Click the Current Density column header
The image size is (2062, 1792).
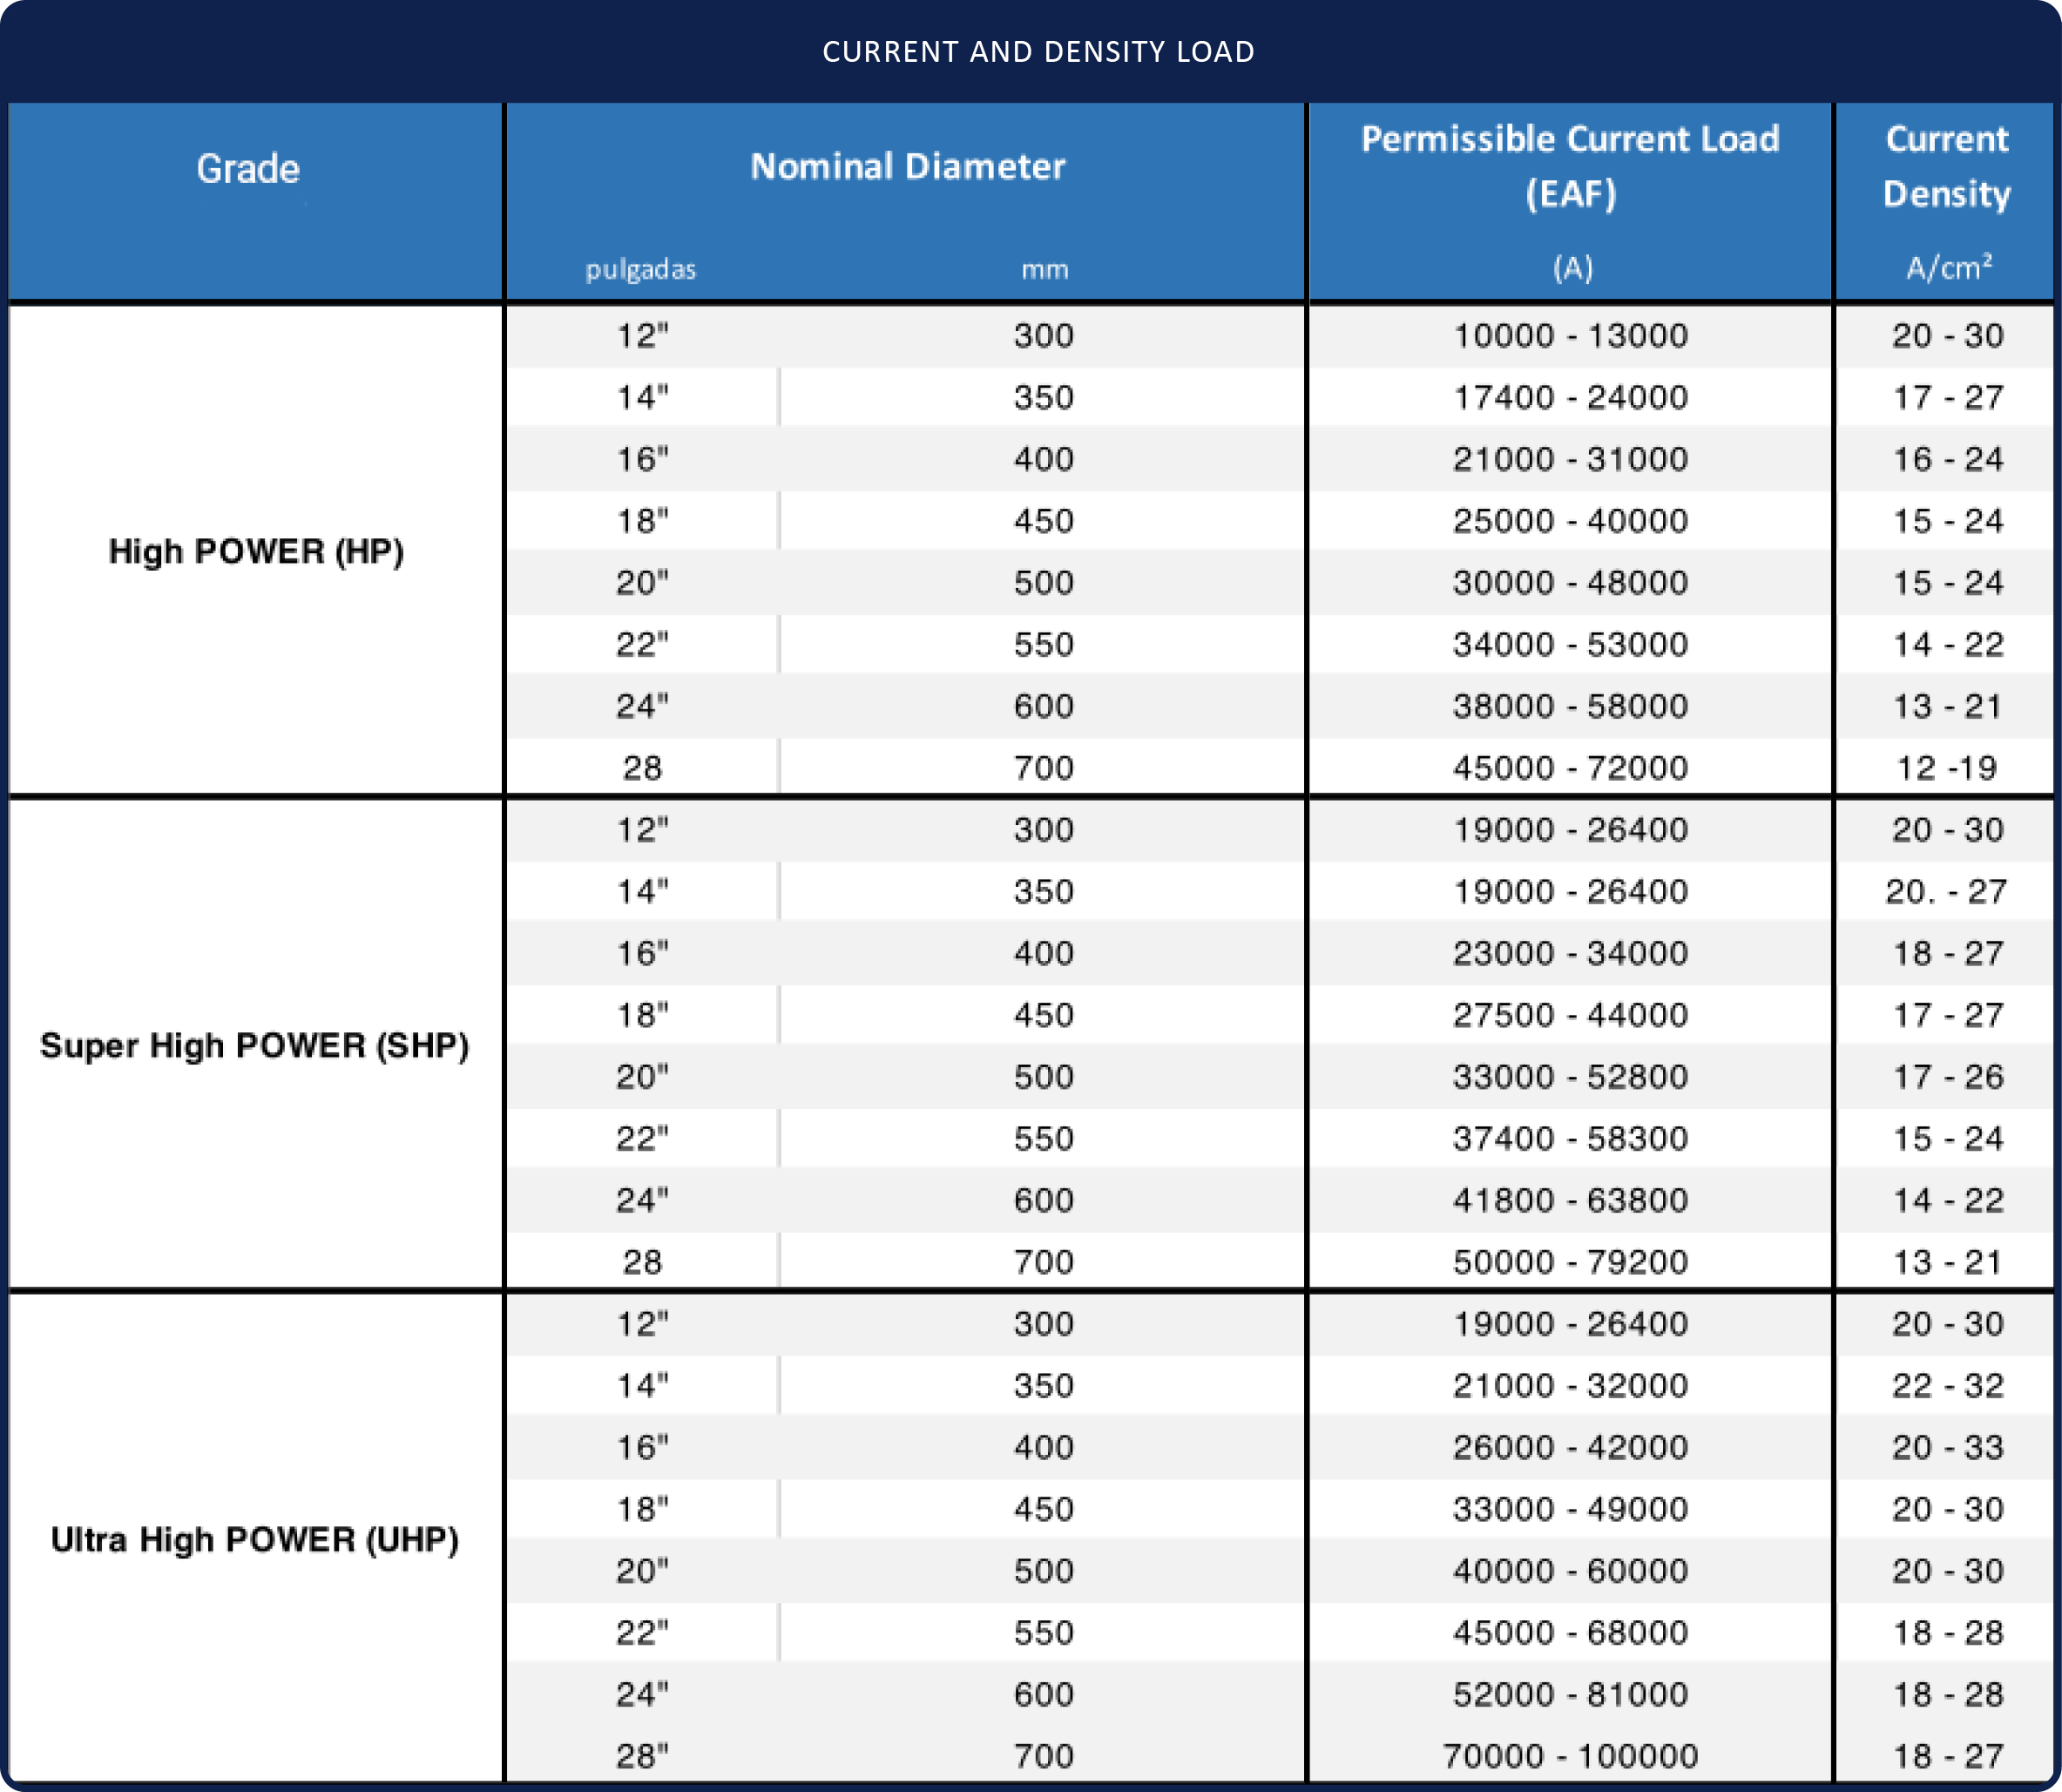[1946, 165]
